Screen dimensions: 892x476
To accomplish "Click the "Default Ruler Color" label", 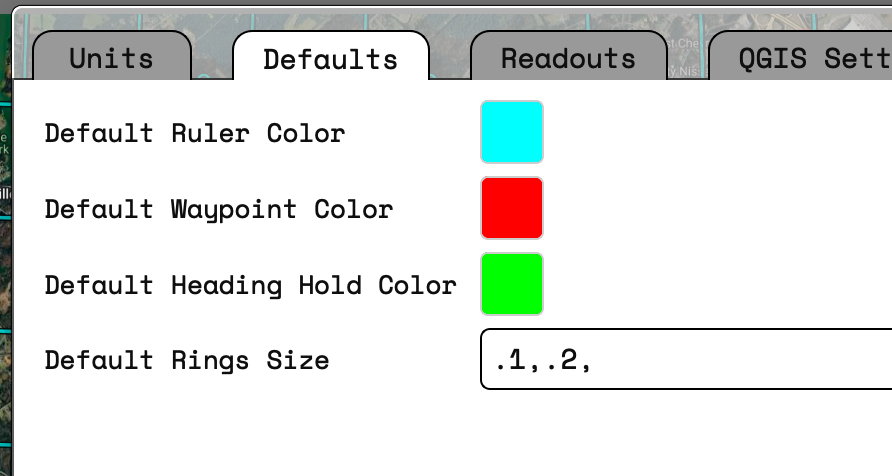I will (195, 133).
